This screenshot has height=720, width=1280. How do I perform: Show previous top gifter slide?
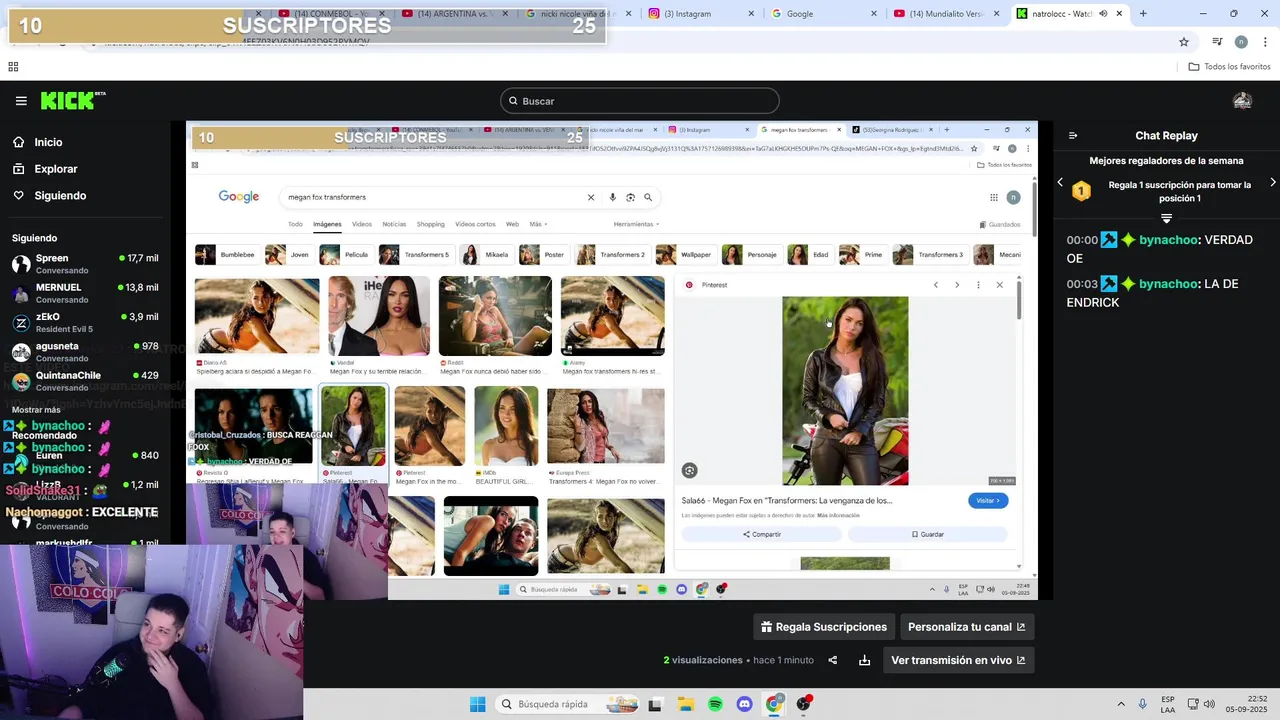click(1060, 182)
